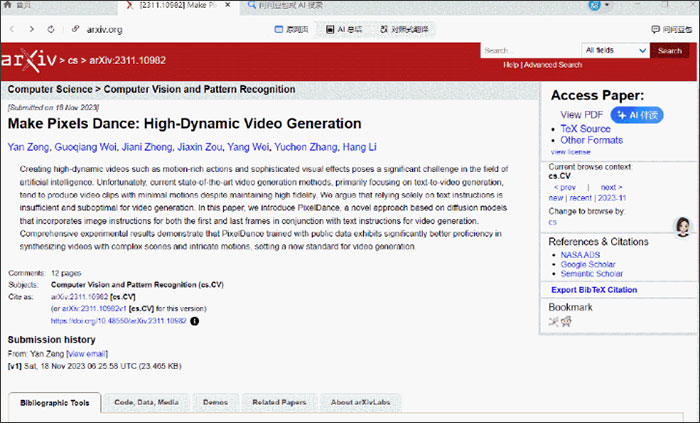Open the Google Scholar reference link

coord(588,264)
